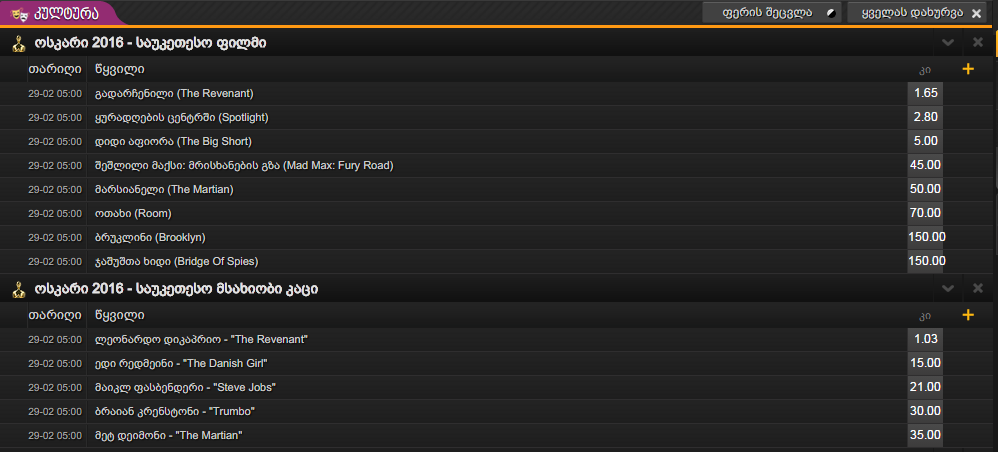Click the წყვილი column header in საუკეთესო ფილმი
The image size is (998, 452).
[119, 69]
